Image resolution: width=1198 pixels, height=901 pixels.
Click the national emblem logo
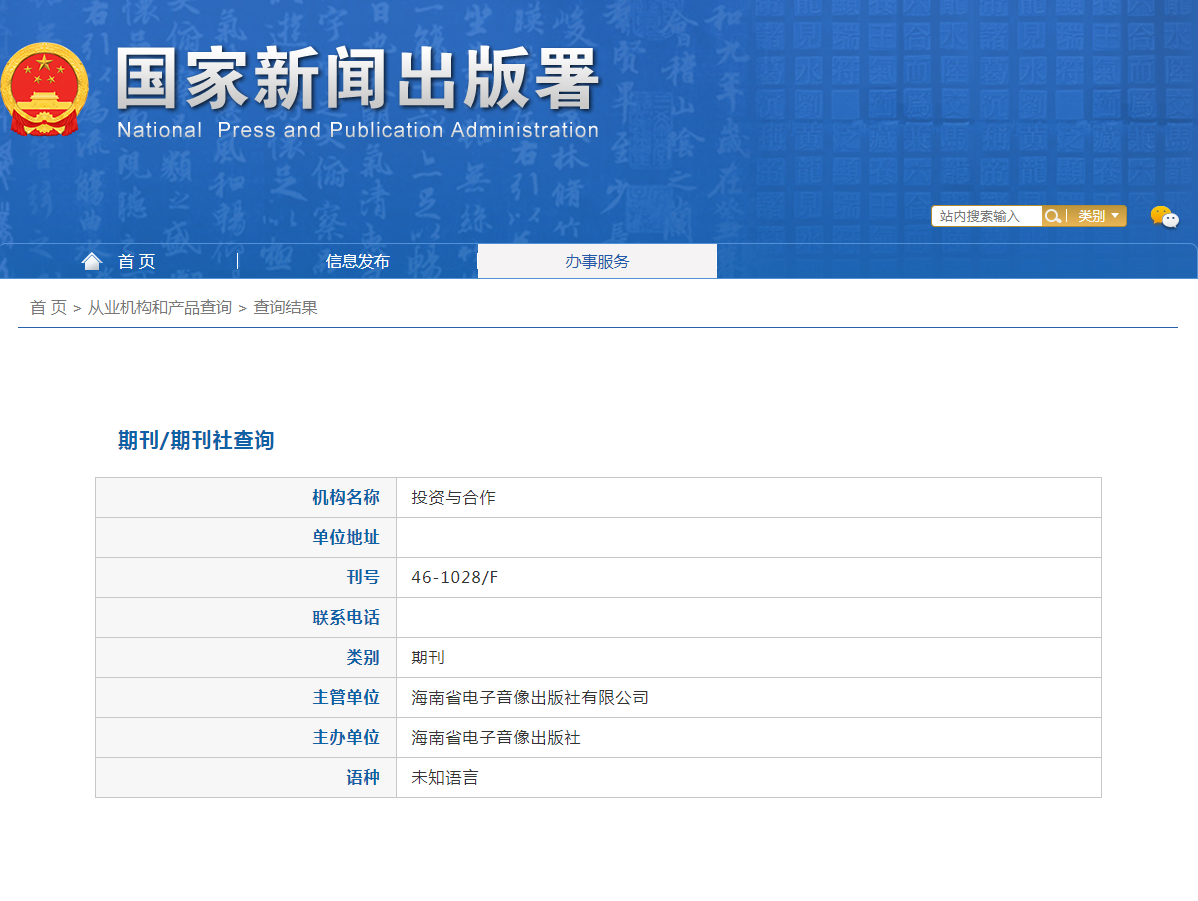point(44,90)
